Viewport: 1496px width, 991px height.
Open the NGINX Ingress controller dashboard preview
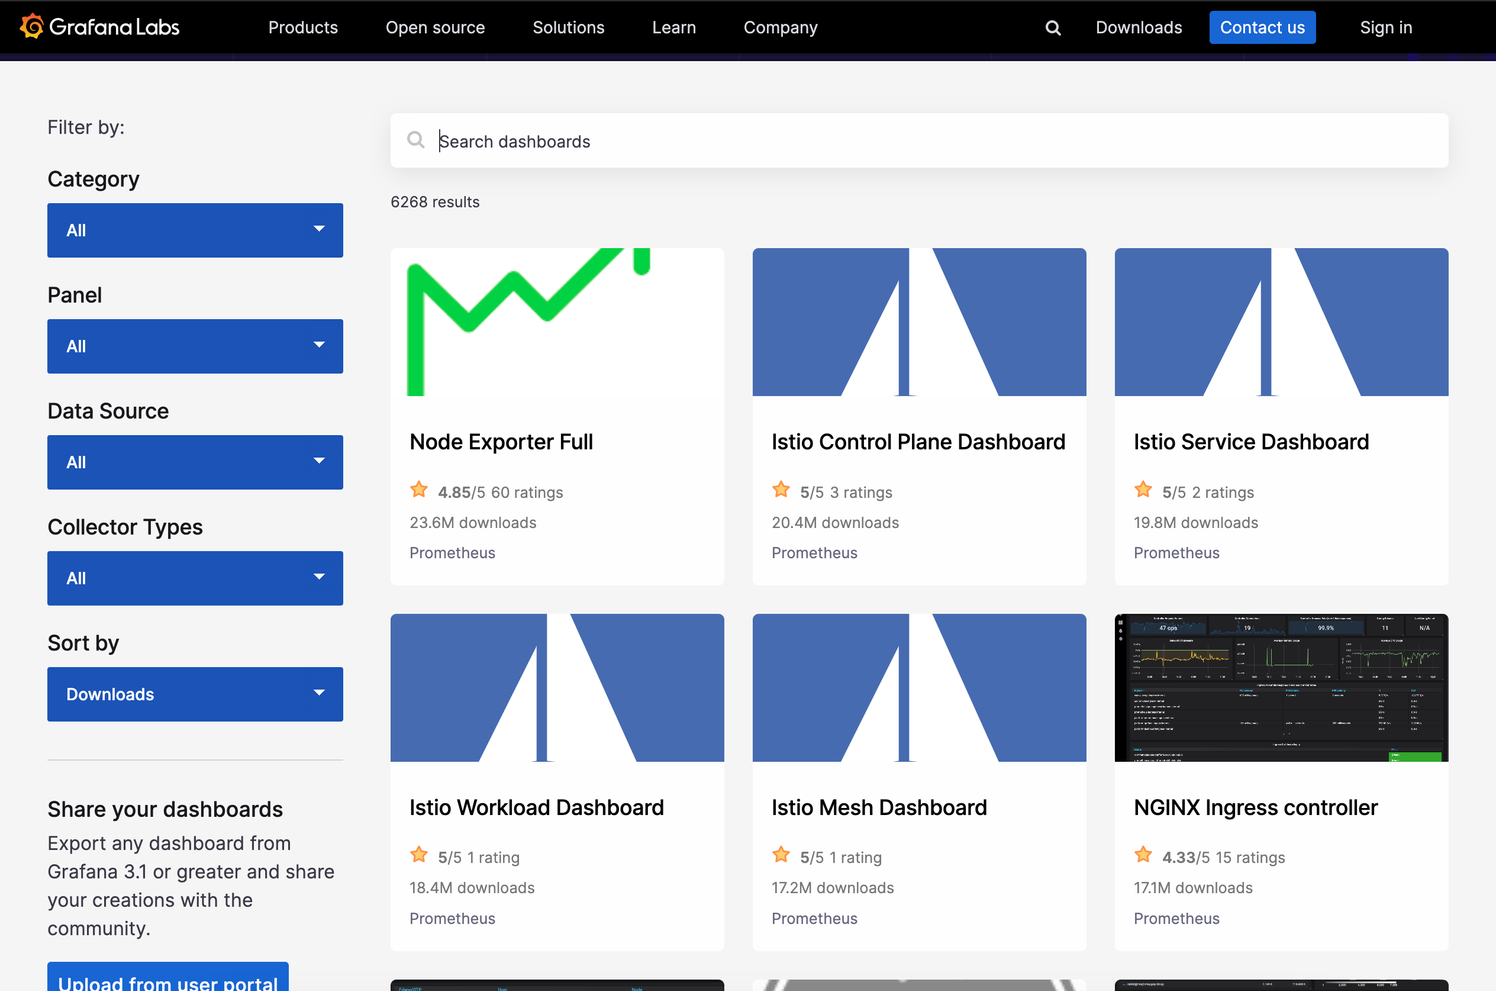tap(1281, 688)
